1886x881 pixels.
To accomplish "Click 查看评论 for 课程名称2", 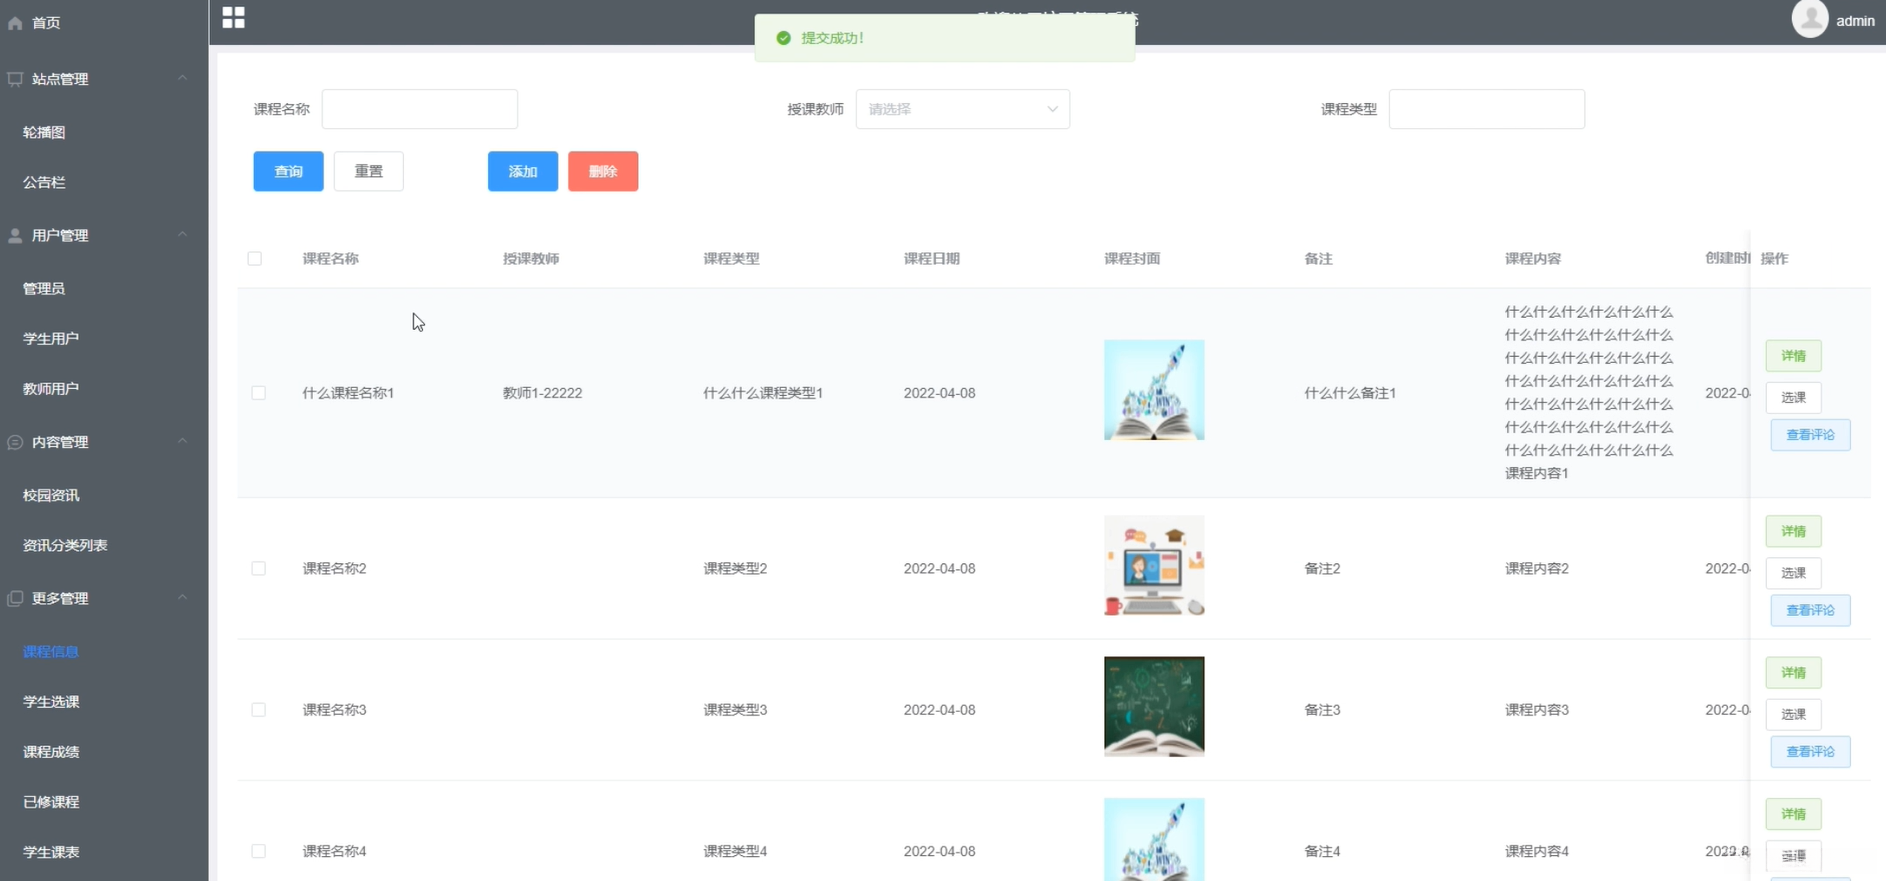I will [1810, 610].
